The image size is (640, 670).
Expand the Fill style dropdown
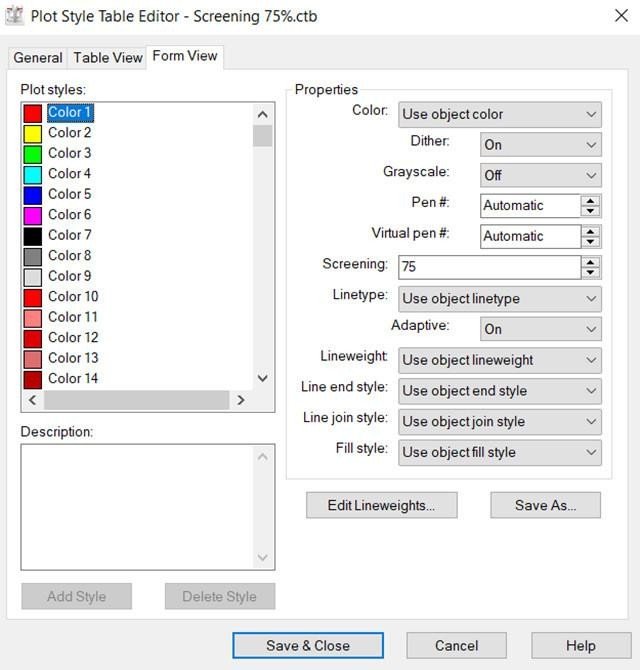499,452
